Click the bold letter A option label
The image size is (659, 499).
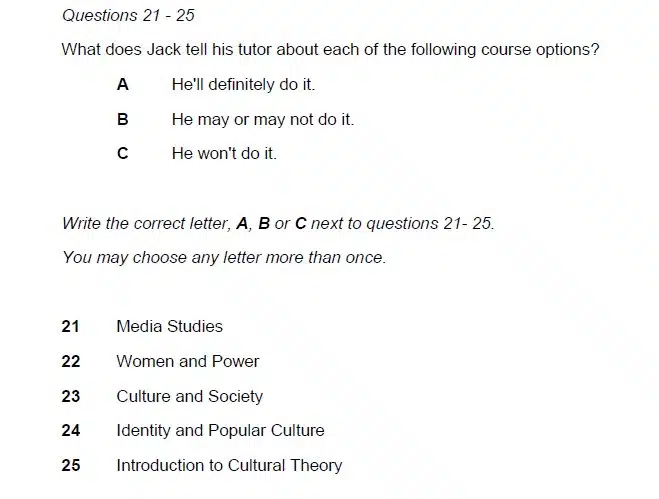click(122, 84)
